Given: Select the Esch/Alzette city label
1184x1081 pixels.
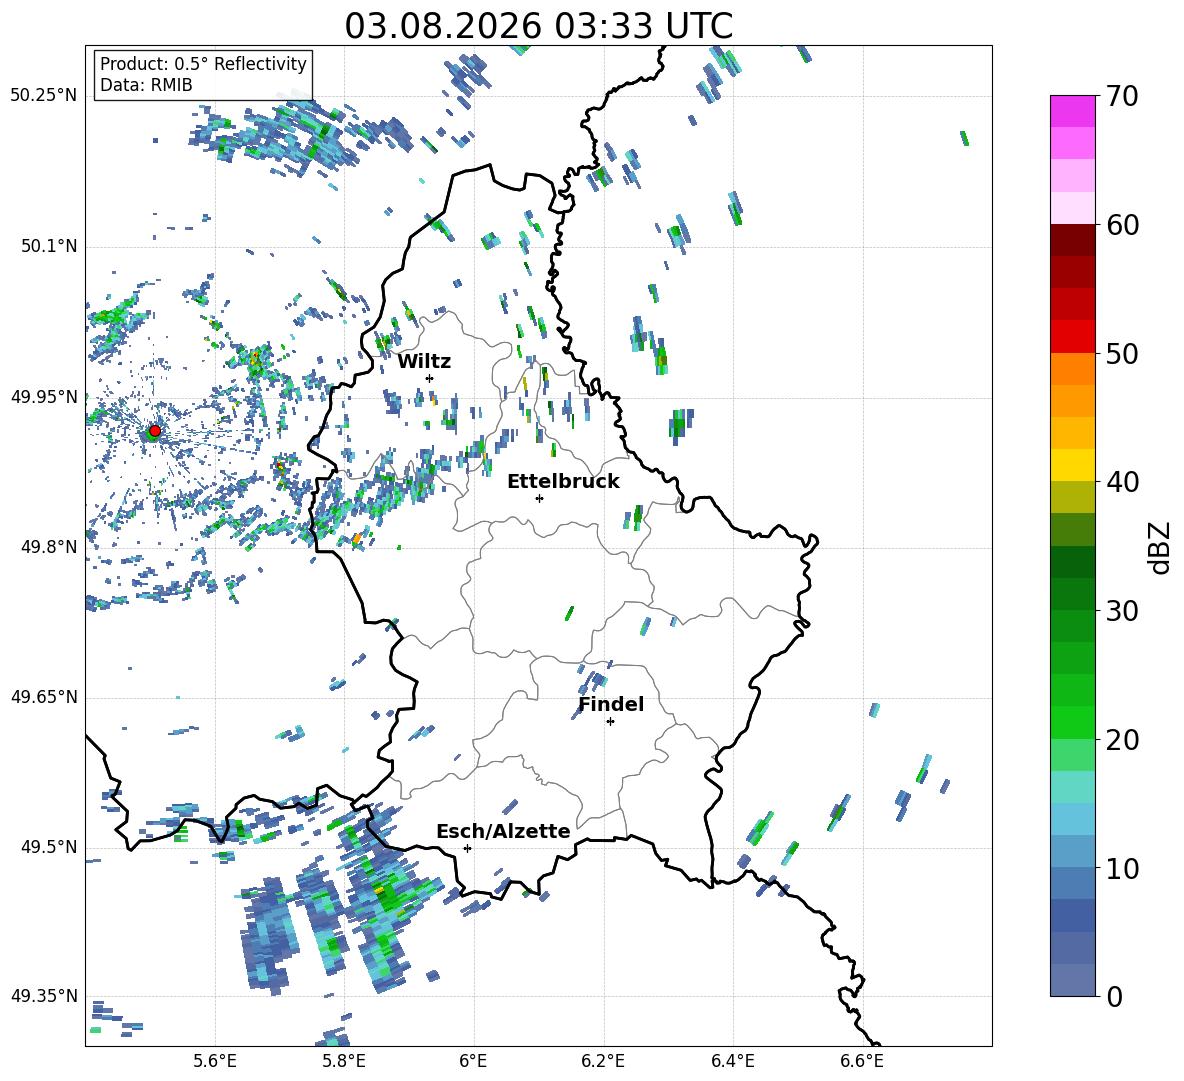Looking at the screenshot, I should 503,831.
